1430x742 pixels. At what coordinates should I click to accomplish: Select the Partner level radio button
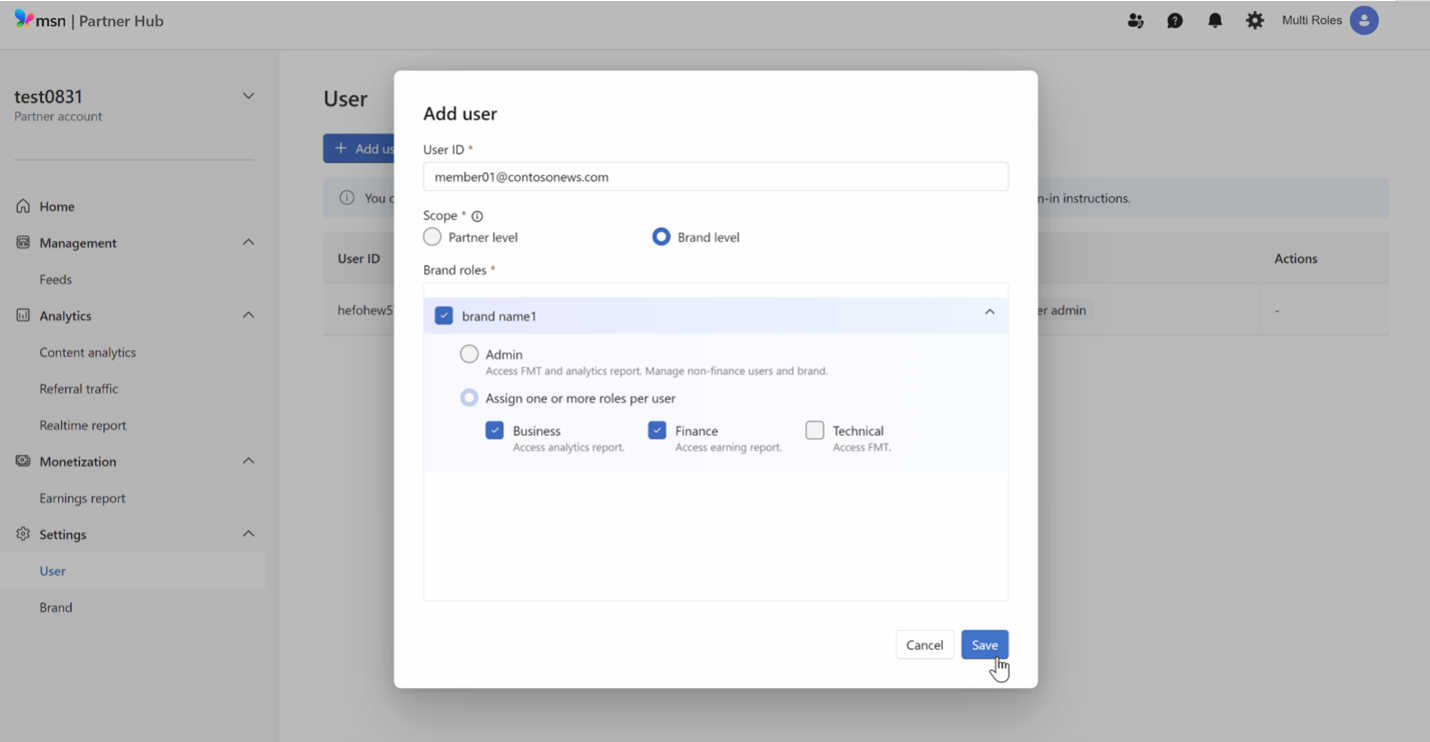pyautogui.click(x=432, y=236)
